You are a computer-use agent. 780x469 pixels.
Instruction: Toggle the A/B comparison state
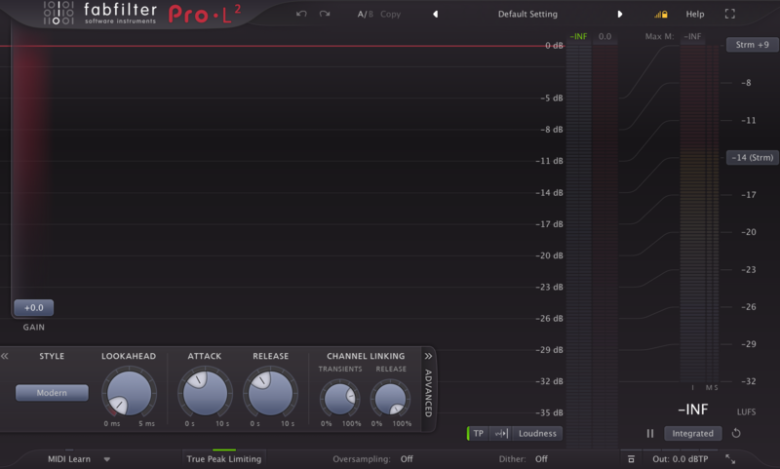365,14
